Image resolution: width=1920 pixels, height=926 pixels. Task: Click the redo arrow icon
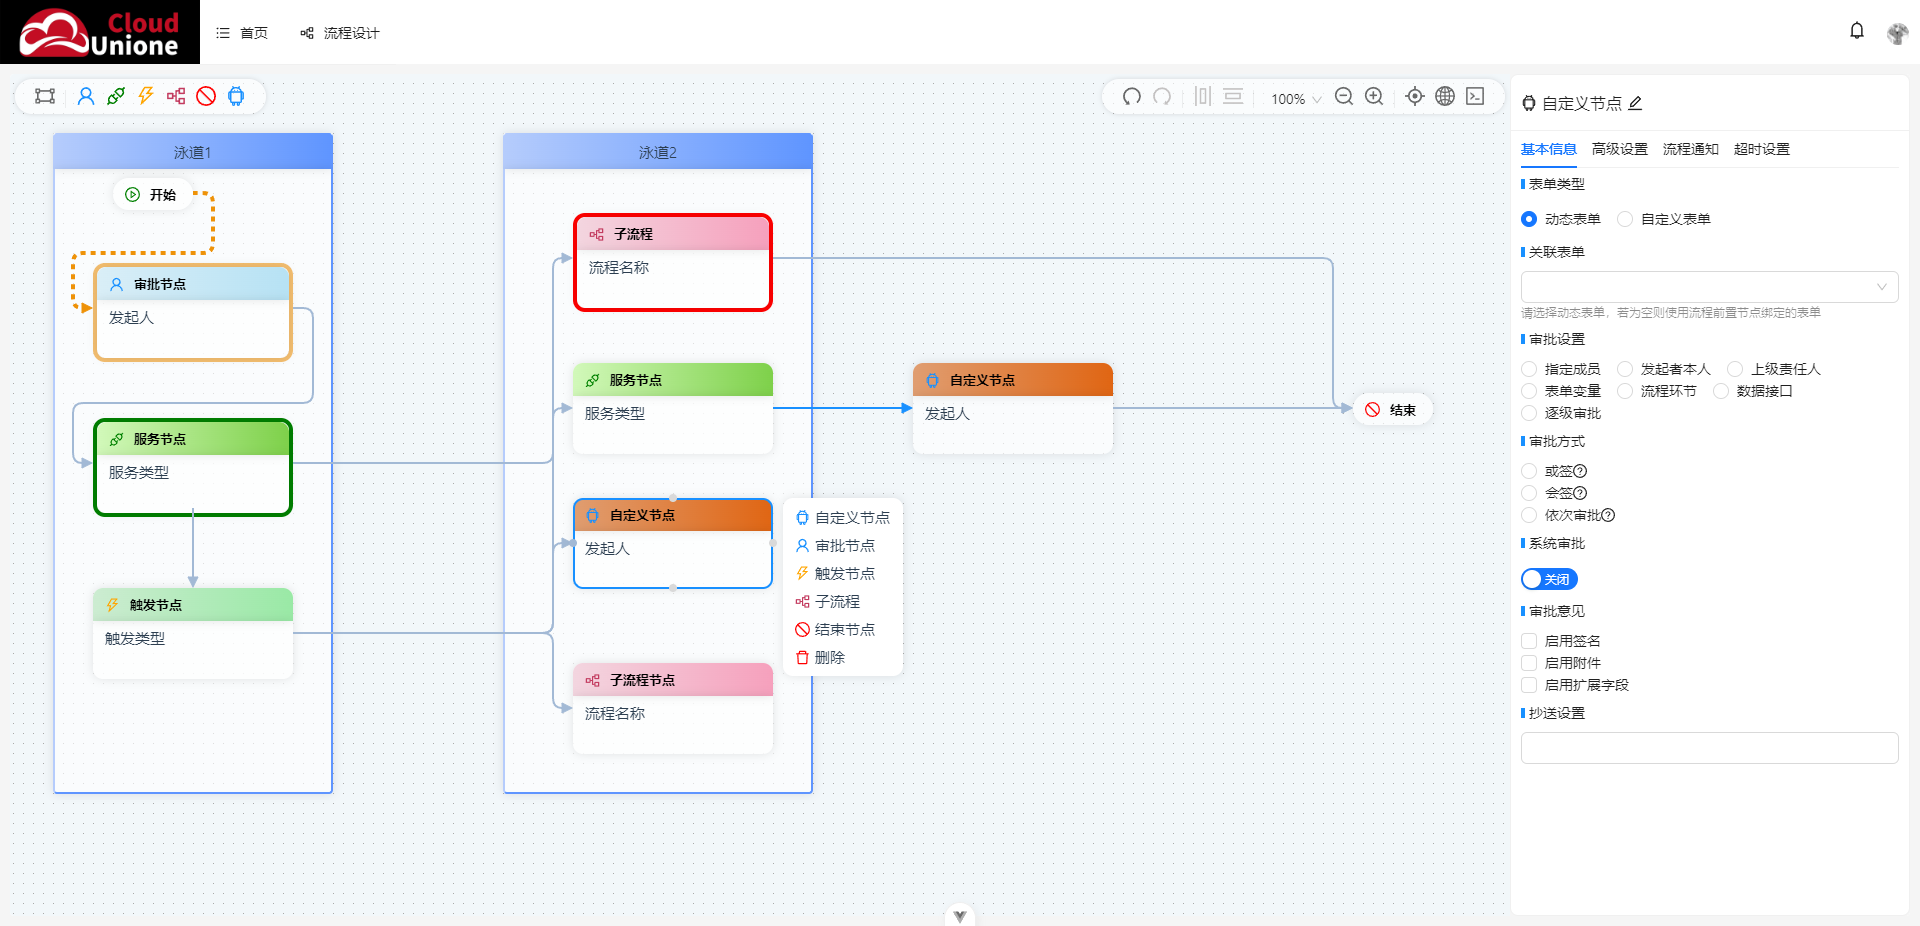[1162, 96]
